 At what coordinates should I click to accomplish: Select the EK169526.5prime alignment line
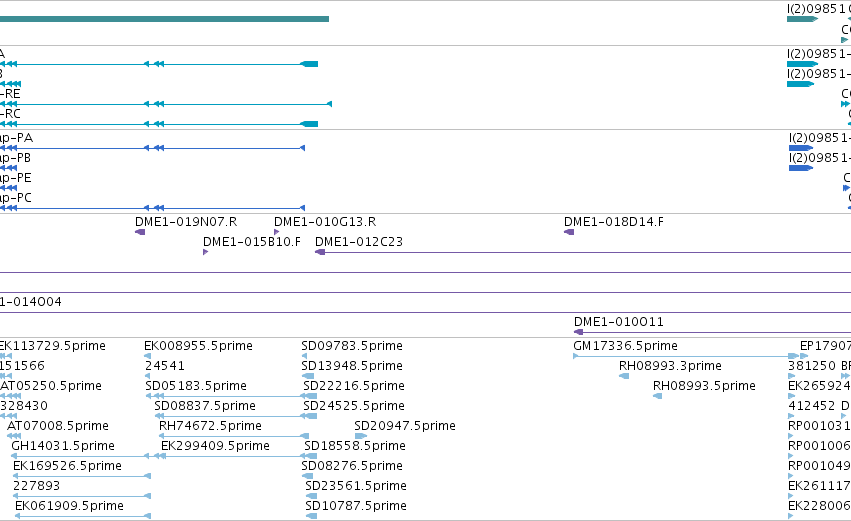82,476
